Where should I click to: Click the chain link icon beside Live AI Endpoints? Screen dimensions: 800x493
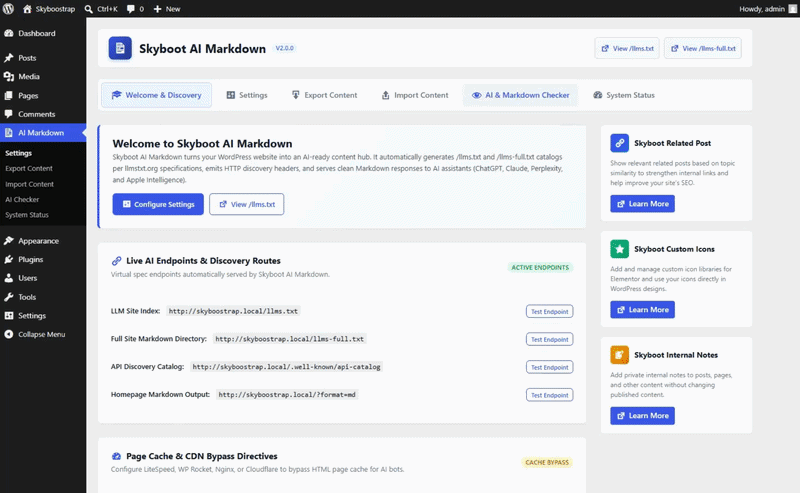tap(116, 261)
